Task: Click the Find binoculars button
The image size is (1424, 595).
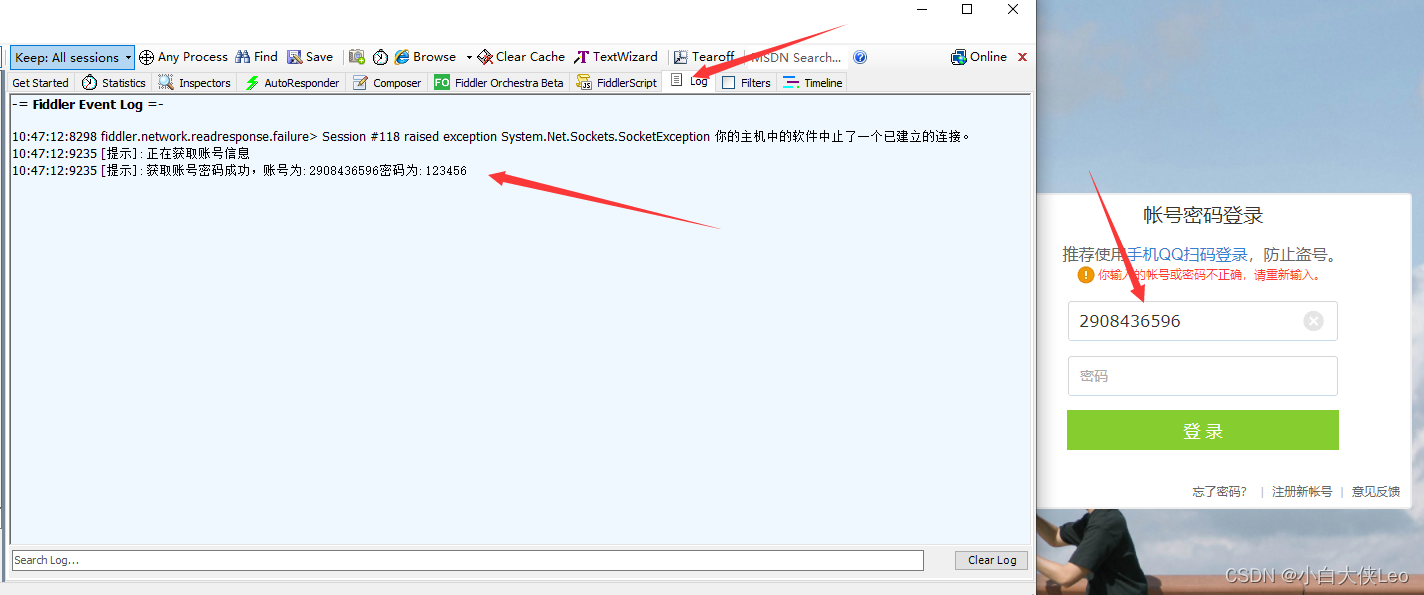Action: (x=257, y=57)
